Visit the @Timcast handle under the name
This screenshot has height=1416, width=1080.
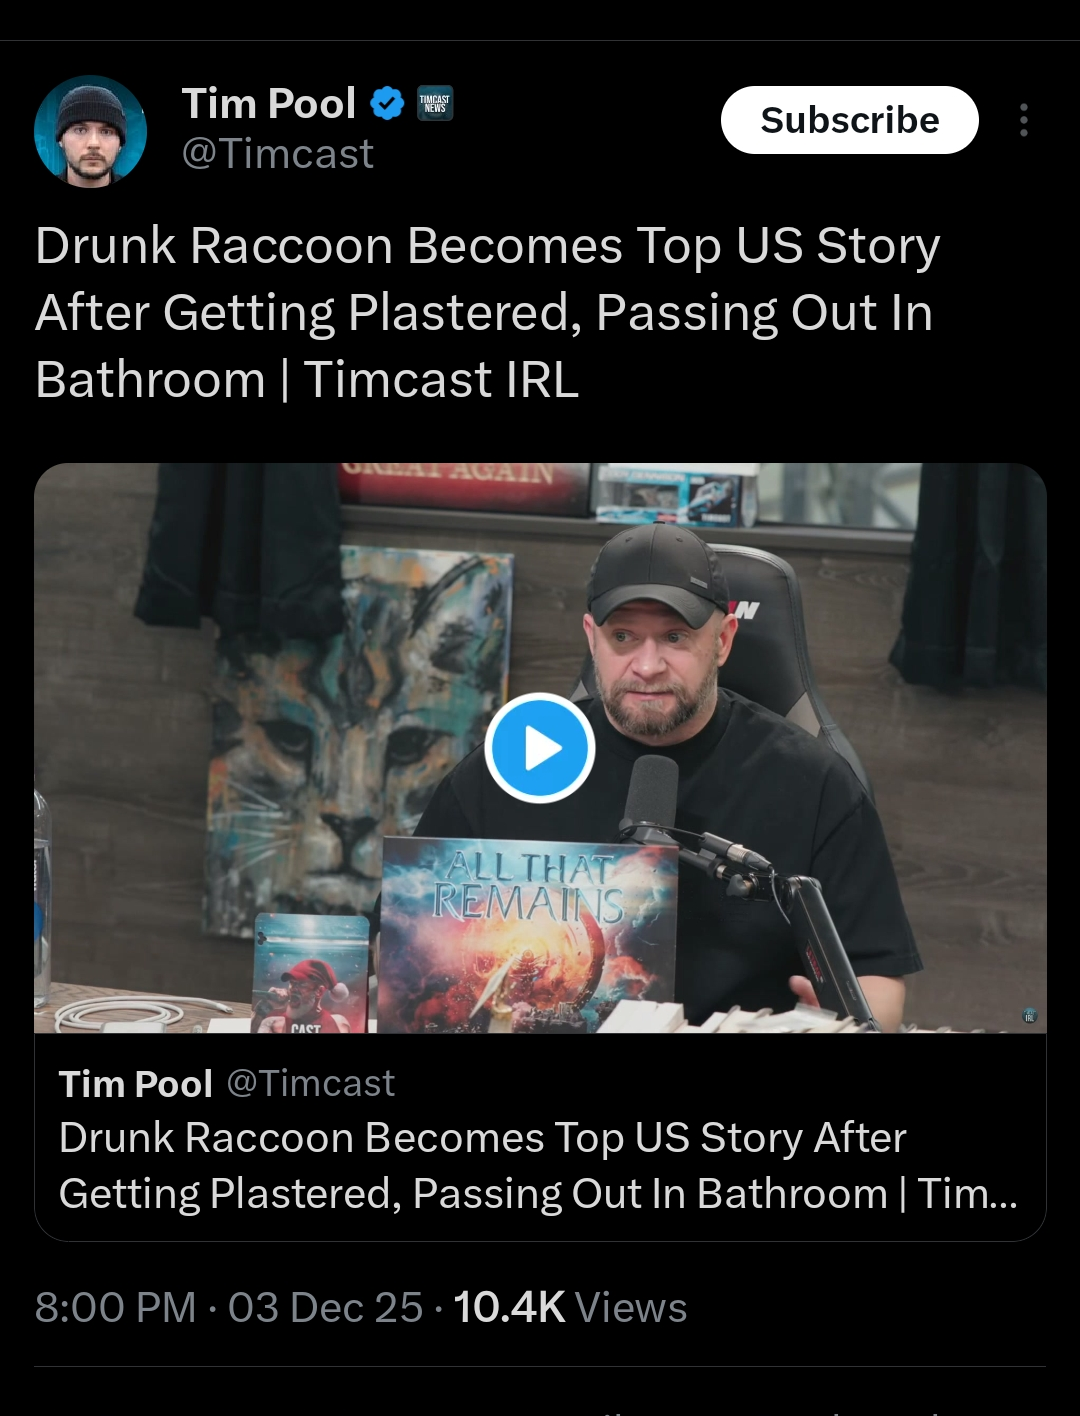(x=277, y=154)
